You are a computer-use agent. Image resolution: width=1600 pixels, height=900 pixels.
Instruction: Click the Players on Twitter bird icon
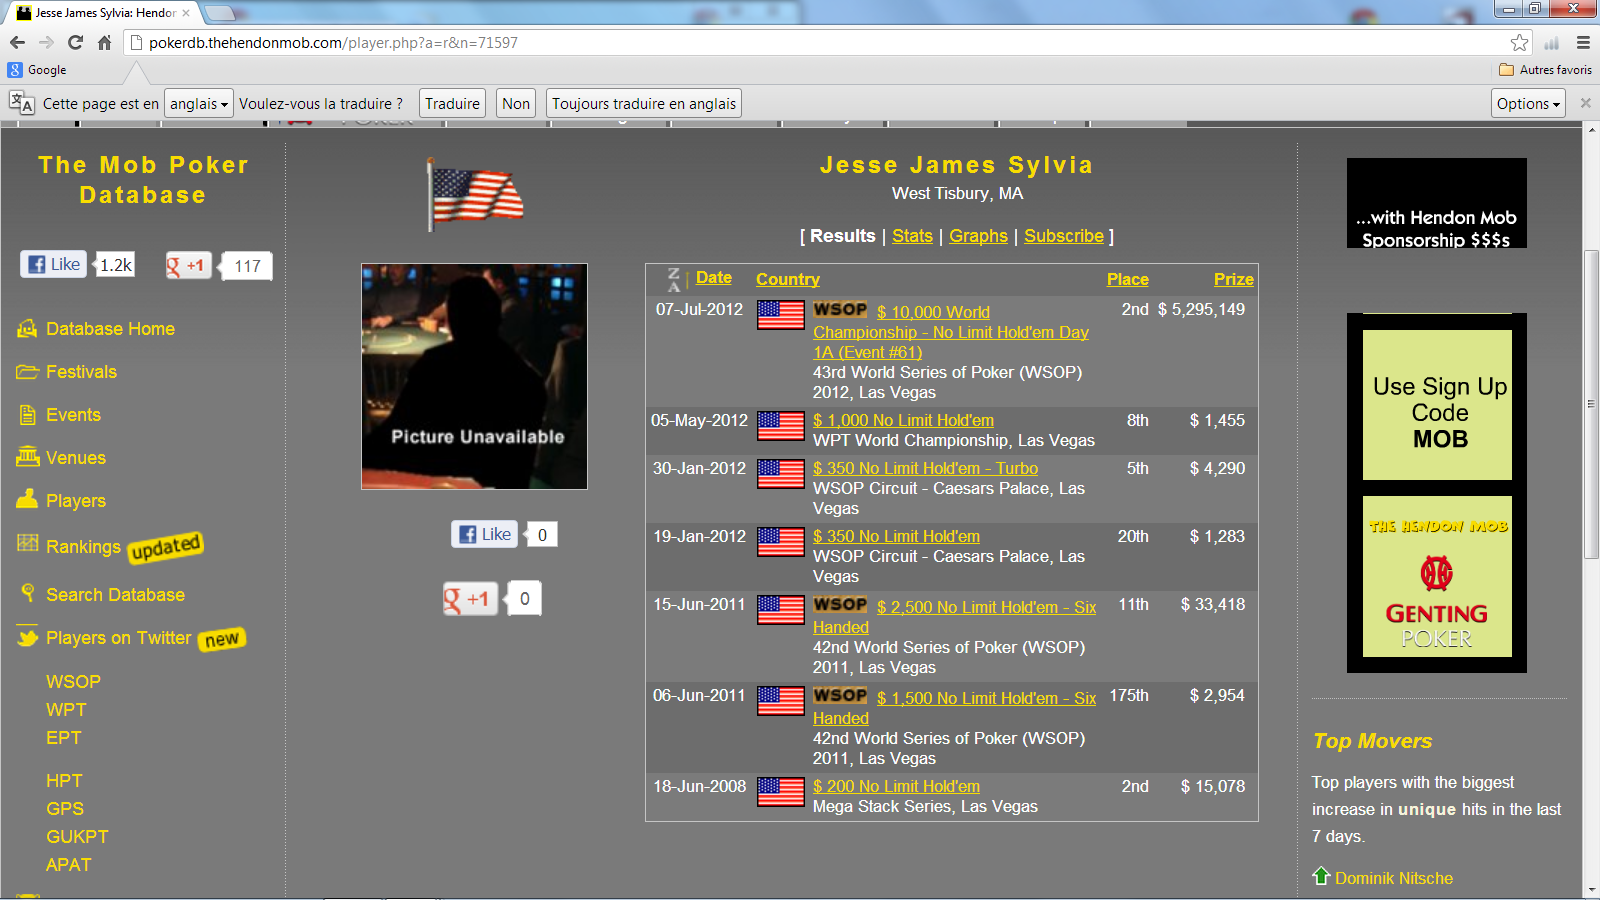(x=27, y=637)
